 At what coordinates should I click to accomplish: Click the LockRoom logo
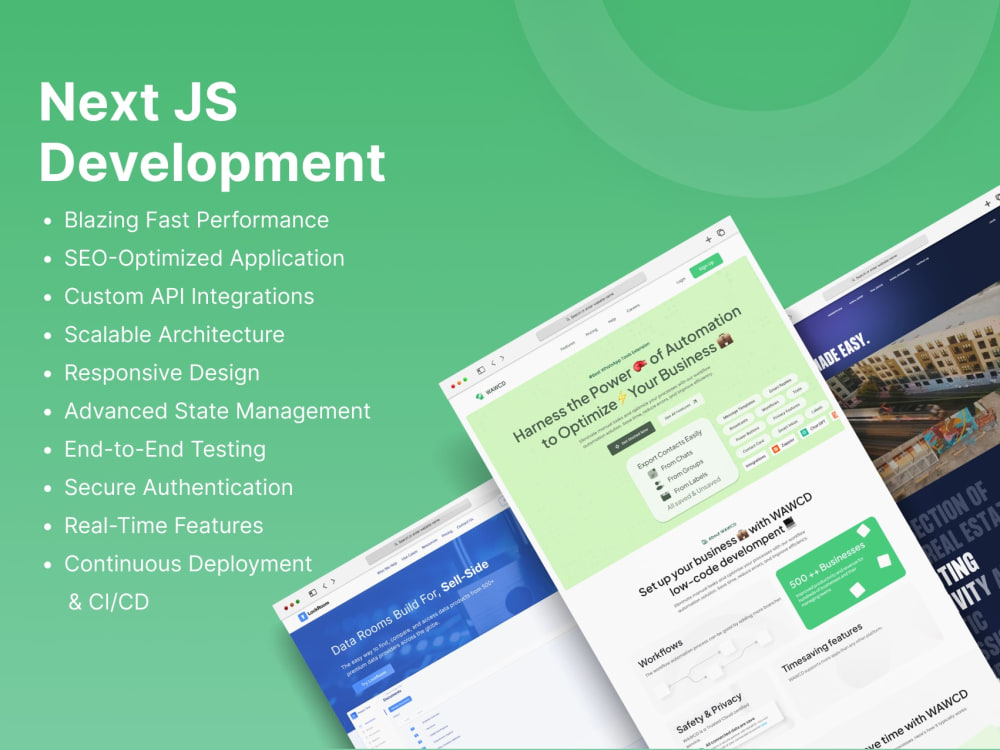[314, 611]
